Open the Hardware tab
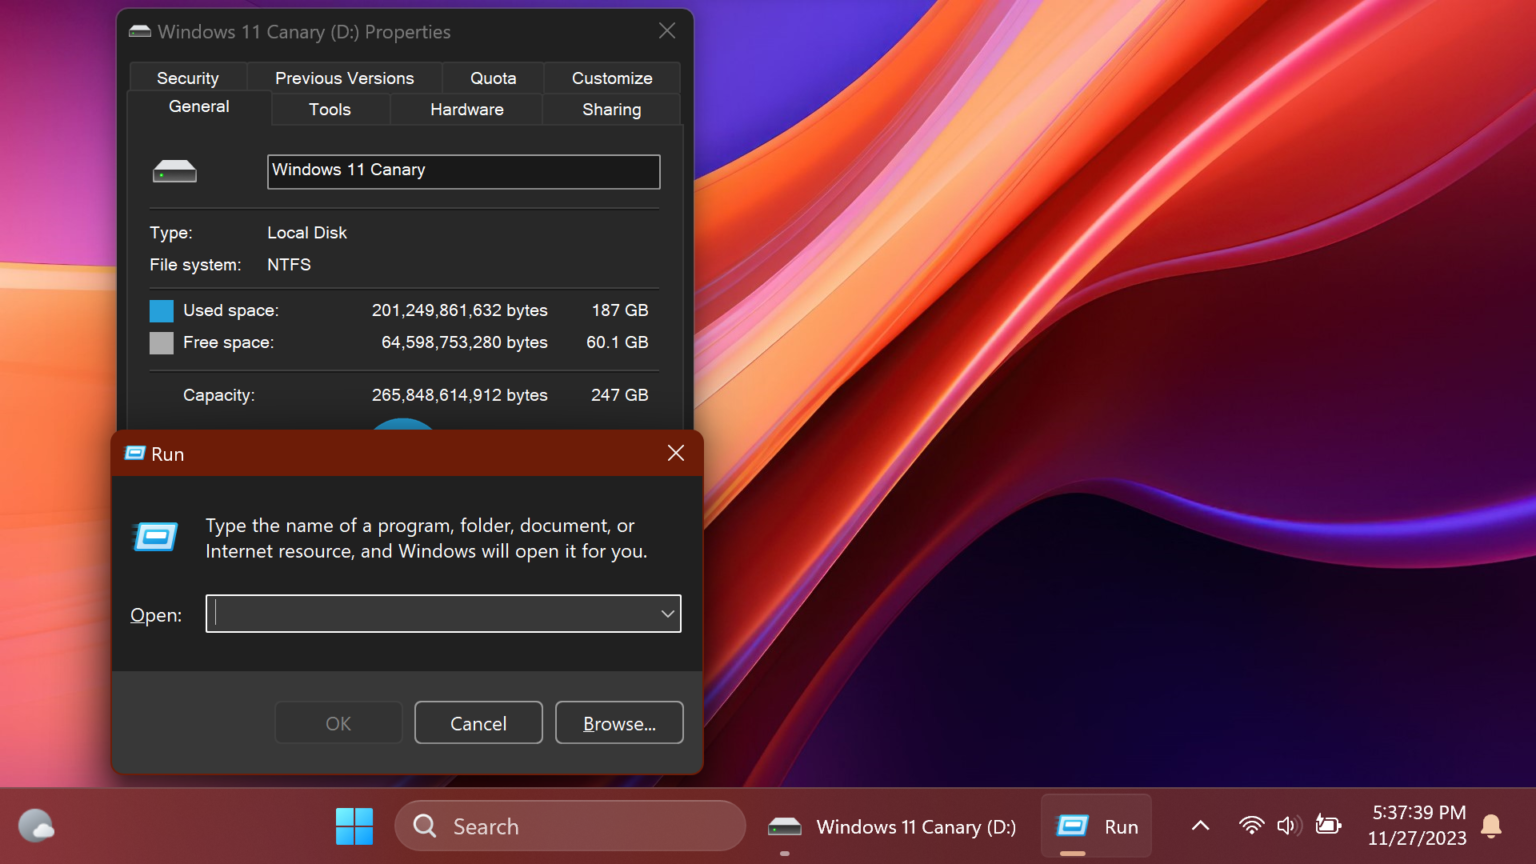The height and width of the screenshot is (864, 1536). click(x=466, y=109)
